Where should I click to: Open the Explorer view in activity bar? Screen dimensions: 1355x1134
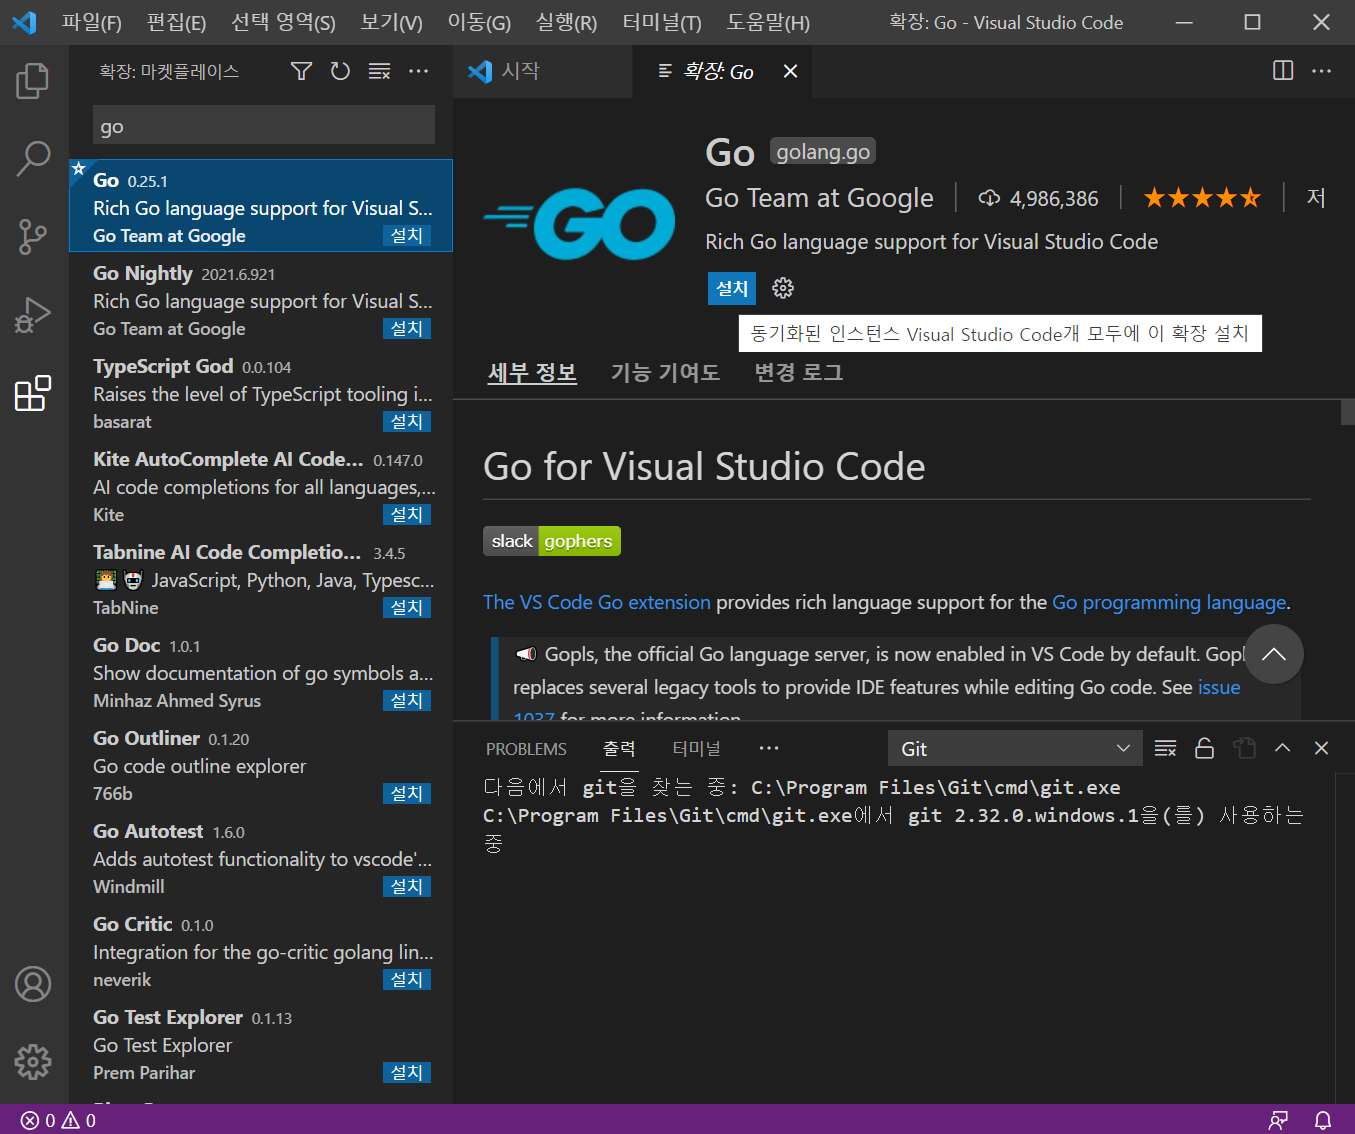(33, 81)
